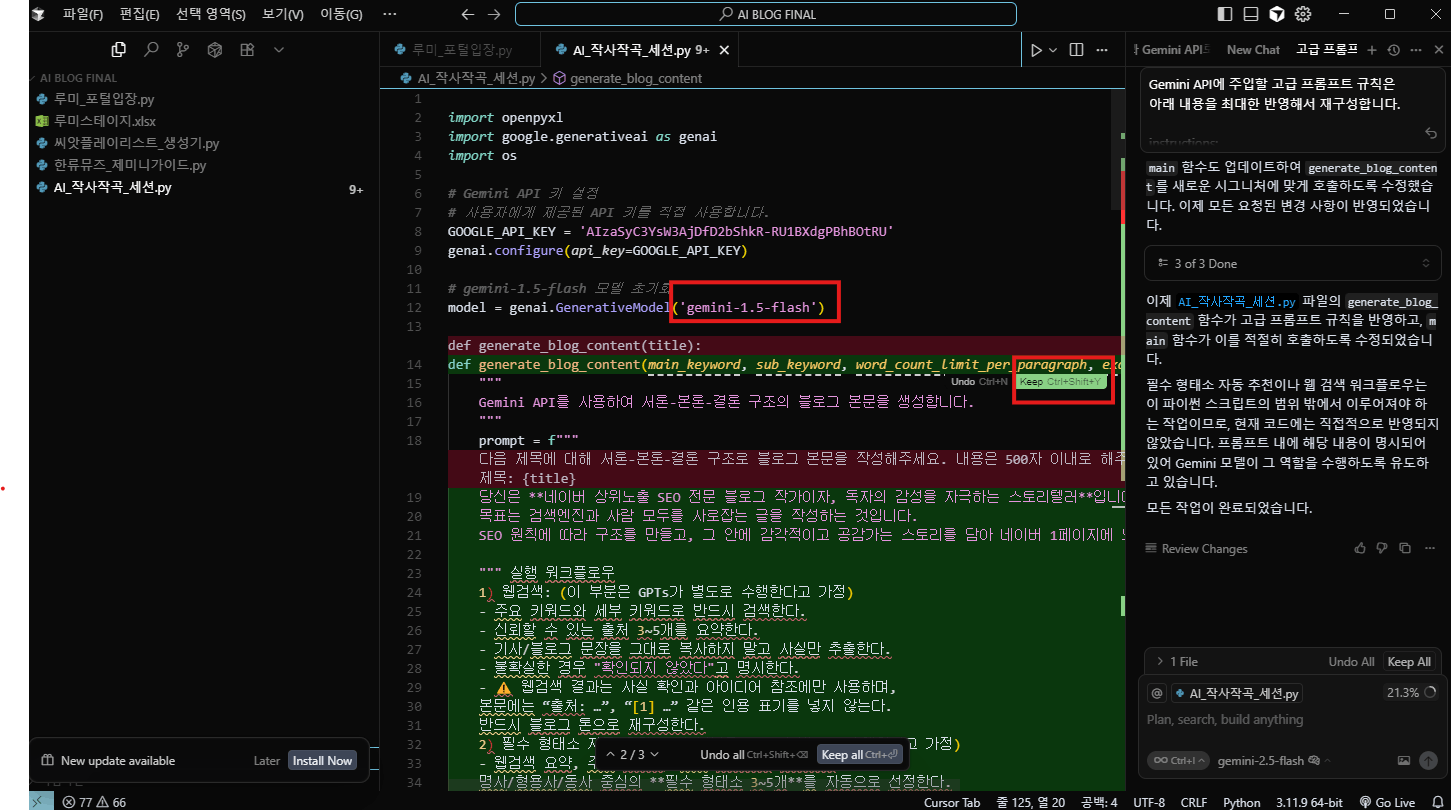Toggle the primary sidebar visibility
The image size is (1451, 810).
[1225, 14]
